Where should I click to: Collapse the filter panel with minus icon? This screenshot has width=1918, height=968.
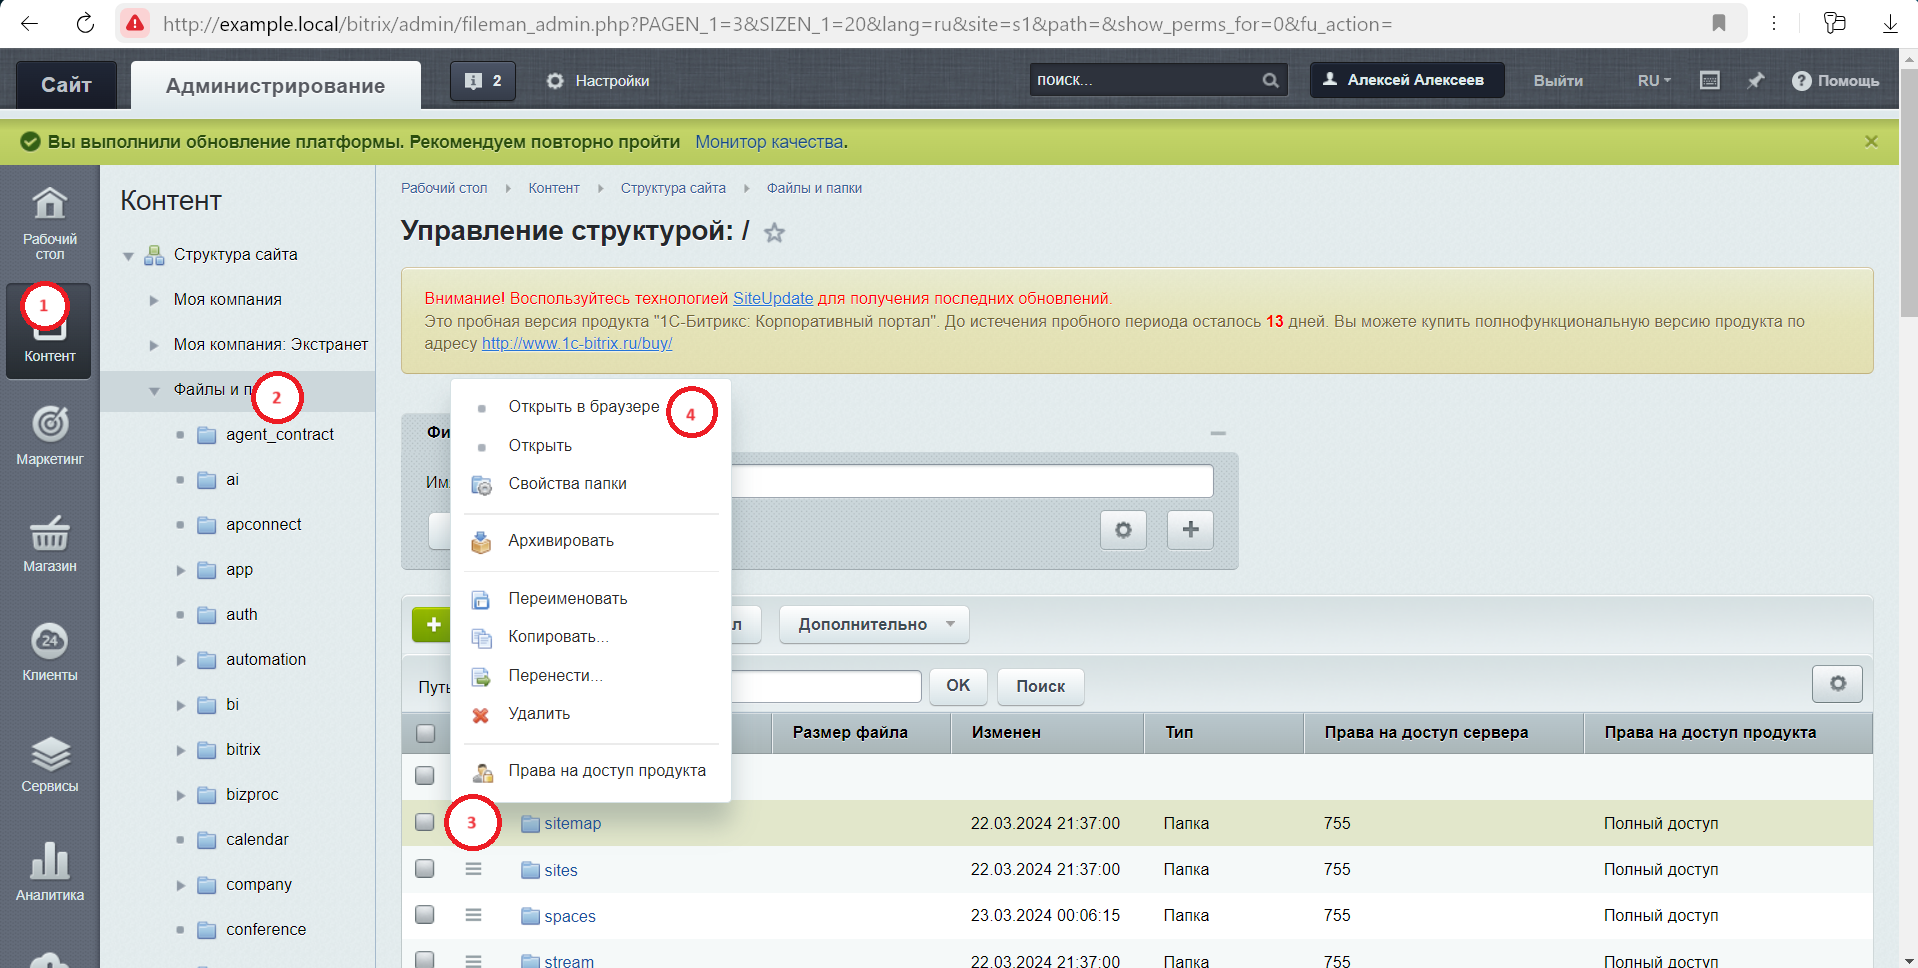click(1218, 433)
